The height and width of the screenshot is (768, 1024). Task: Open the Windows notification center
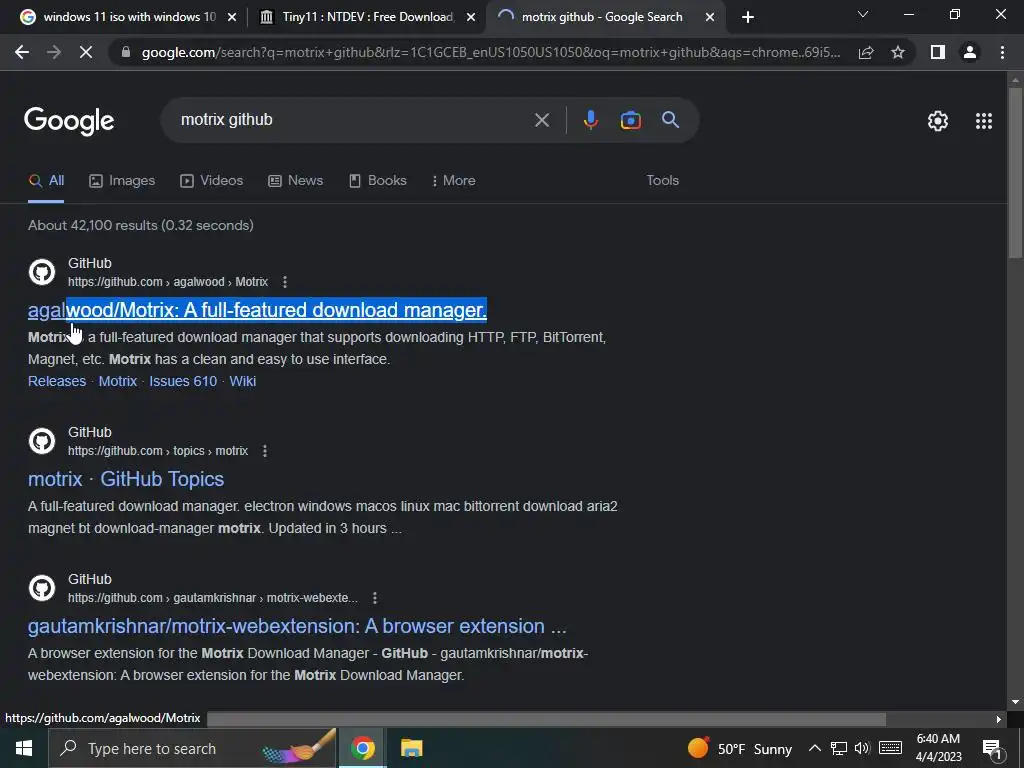point(992,749)
